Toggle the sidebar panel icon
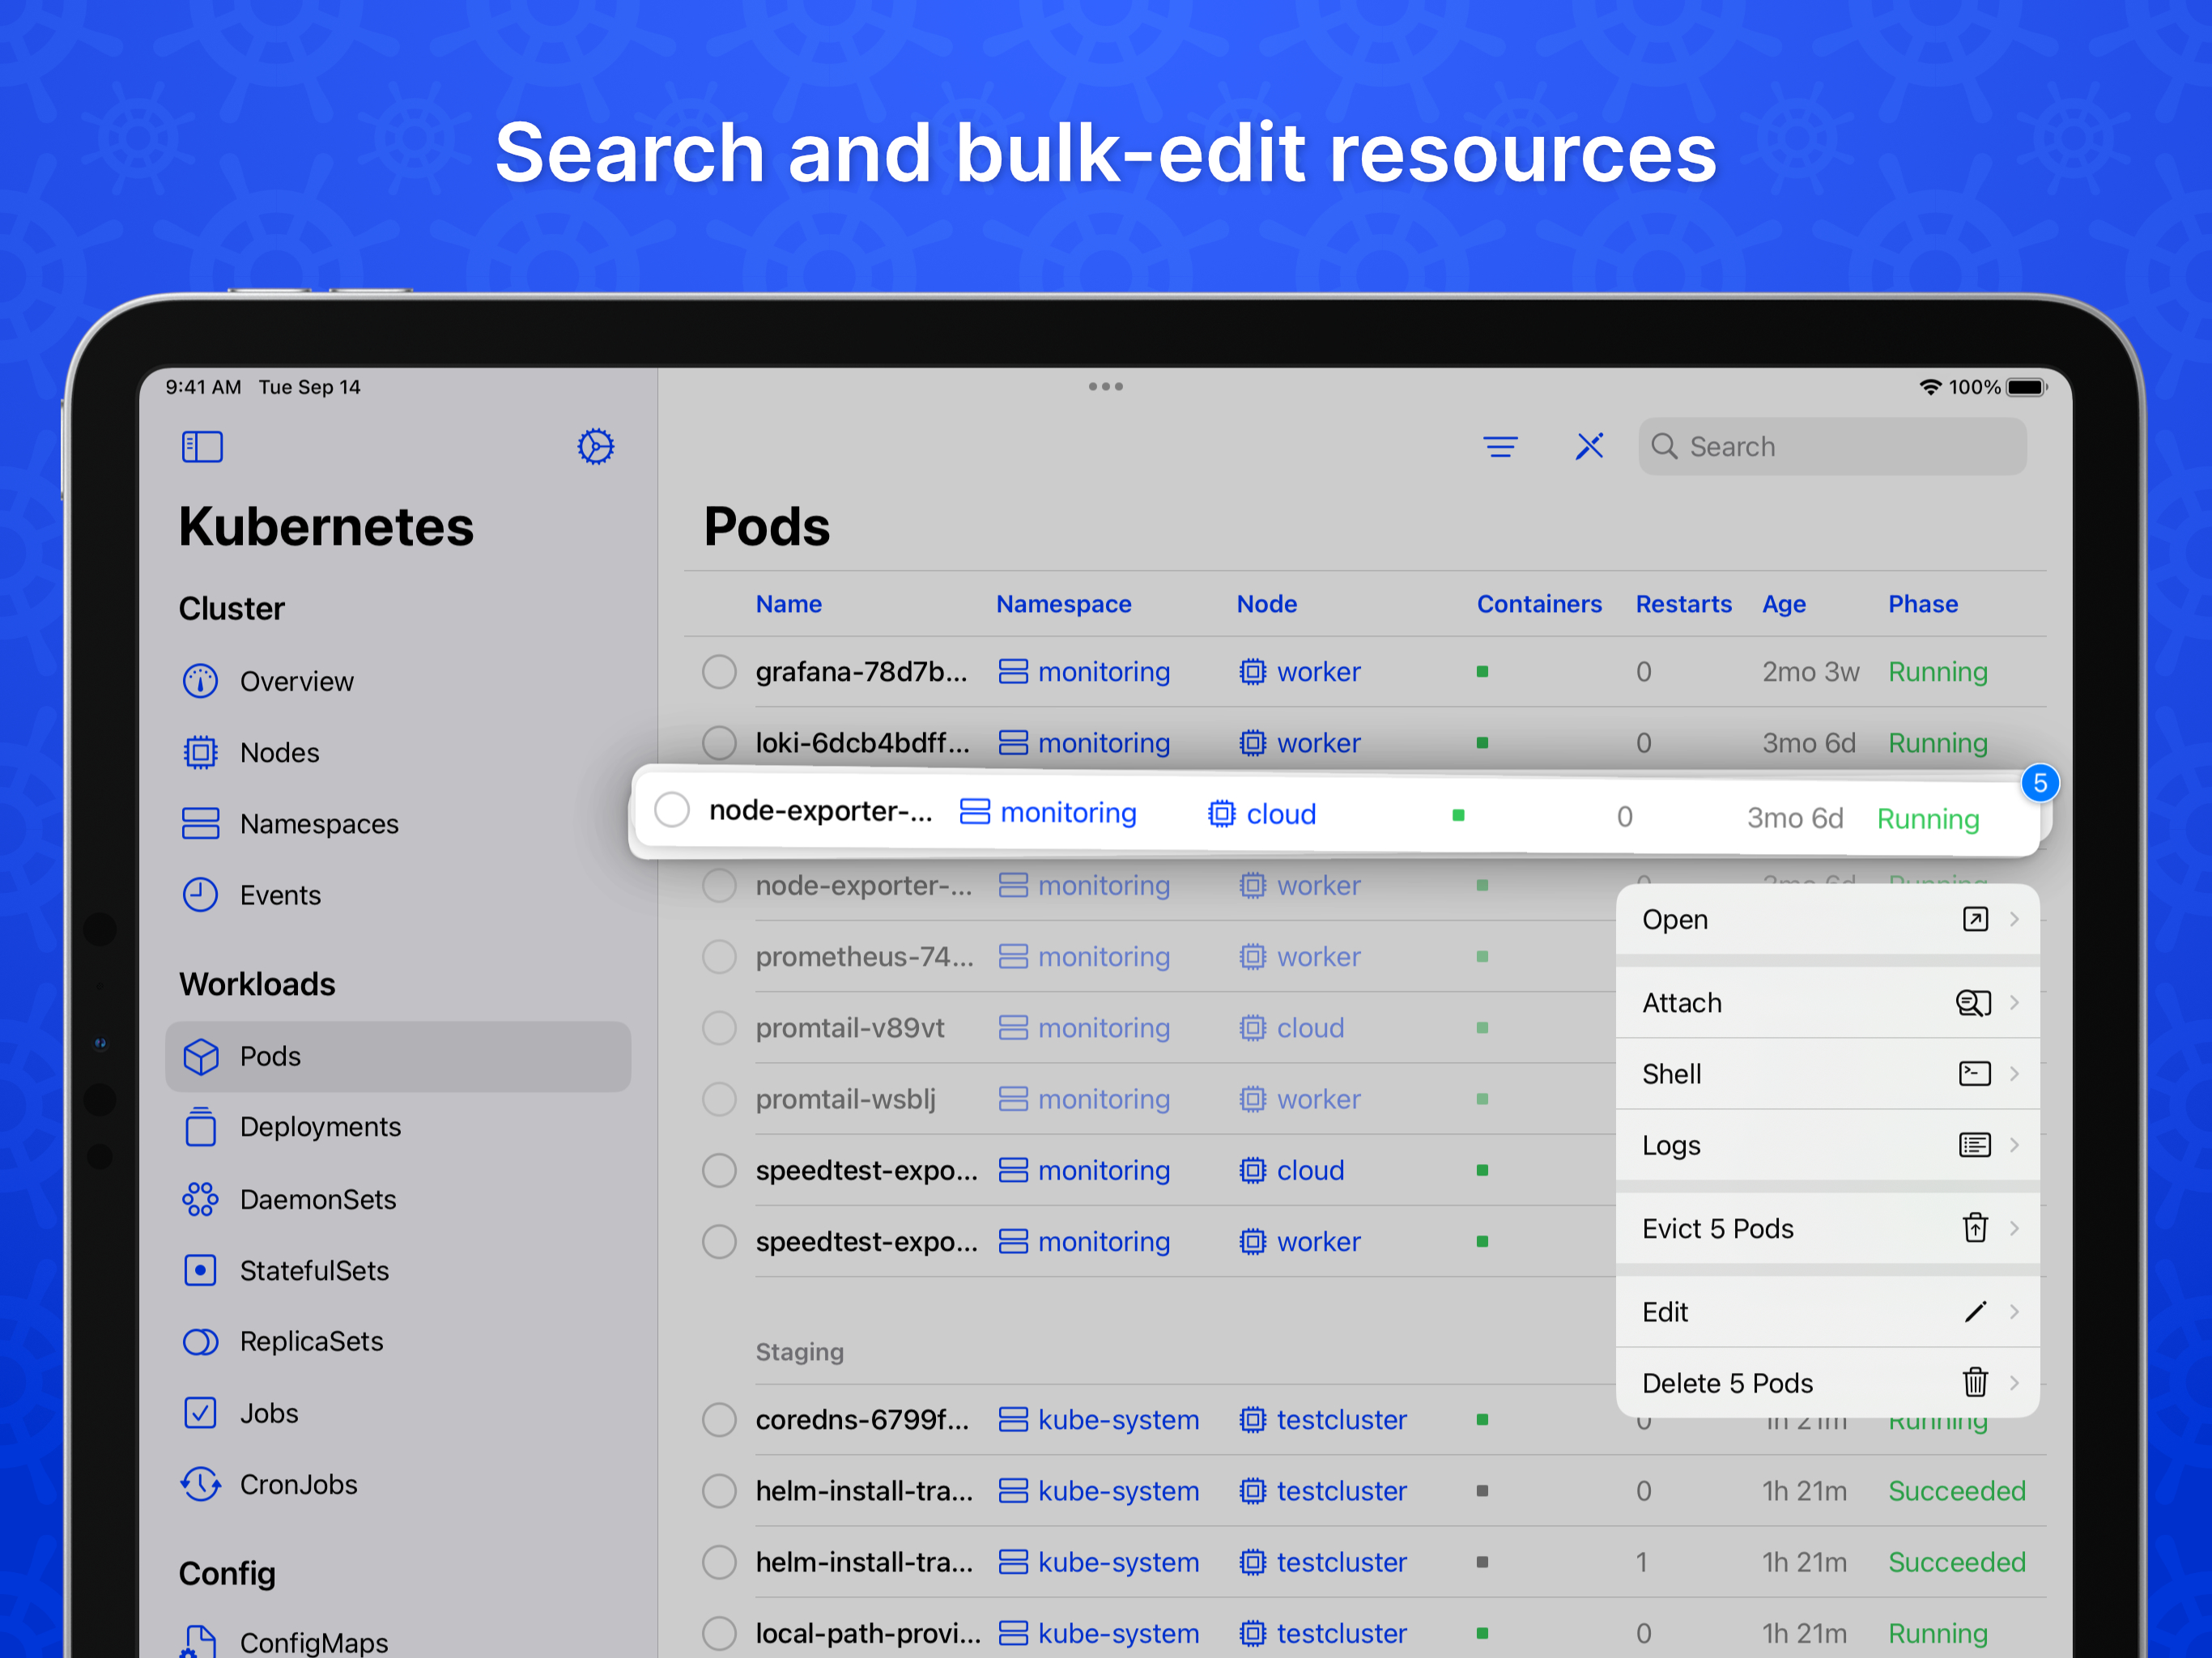This screenshot has width=2212, height=1658. [x=202, y=446]
